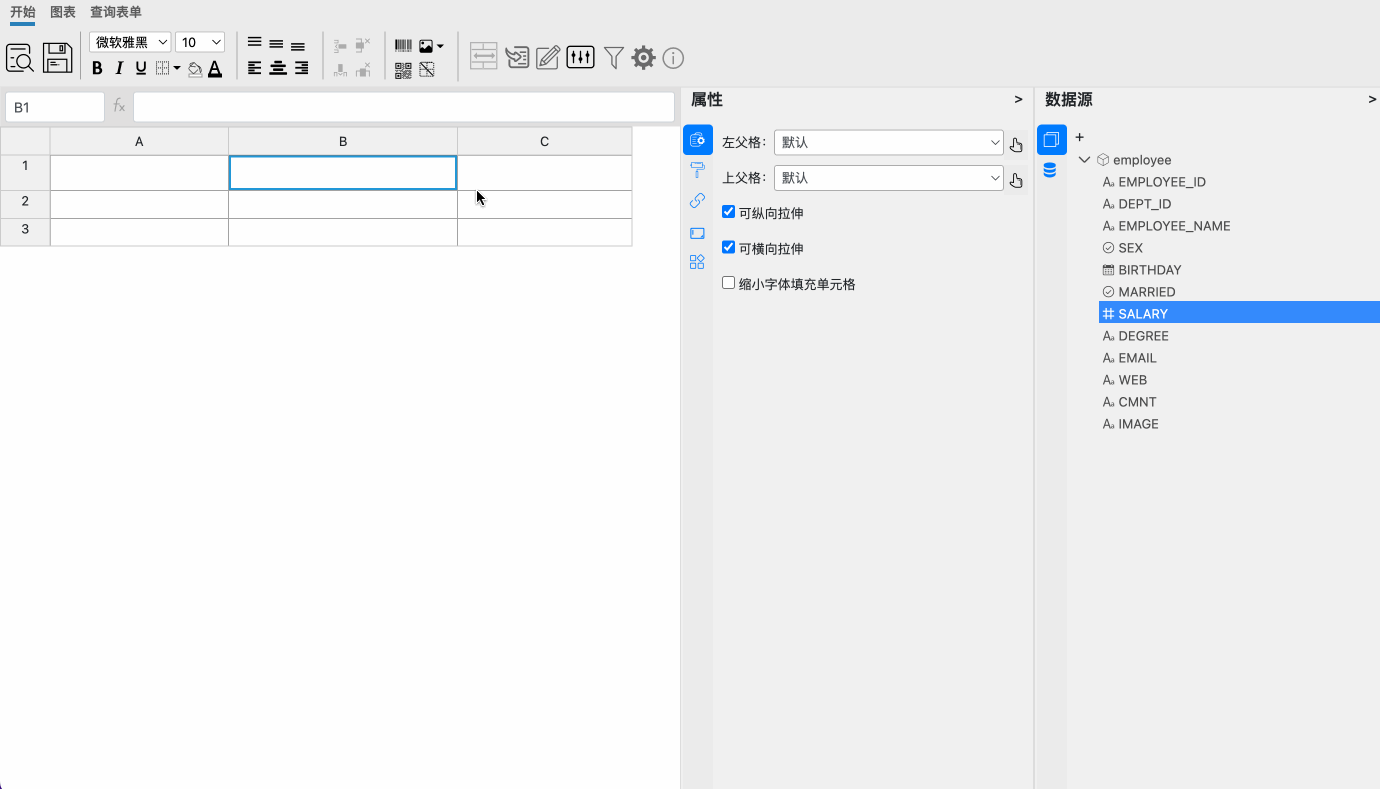Select the BIRTHDAY field
The image size is (1380, 789).
point(1150,270)
